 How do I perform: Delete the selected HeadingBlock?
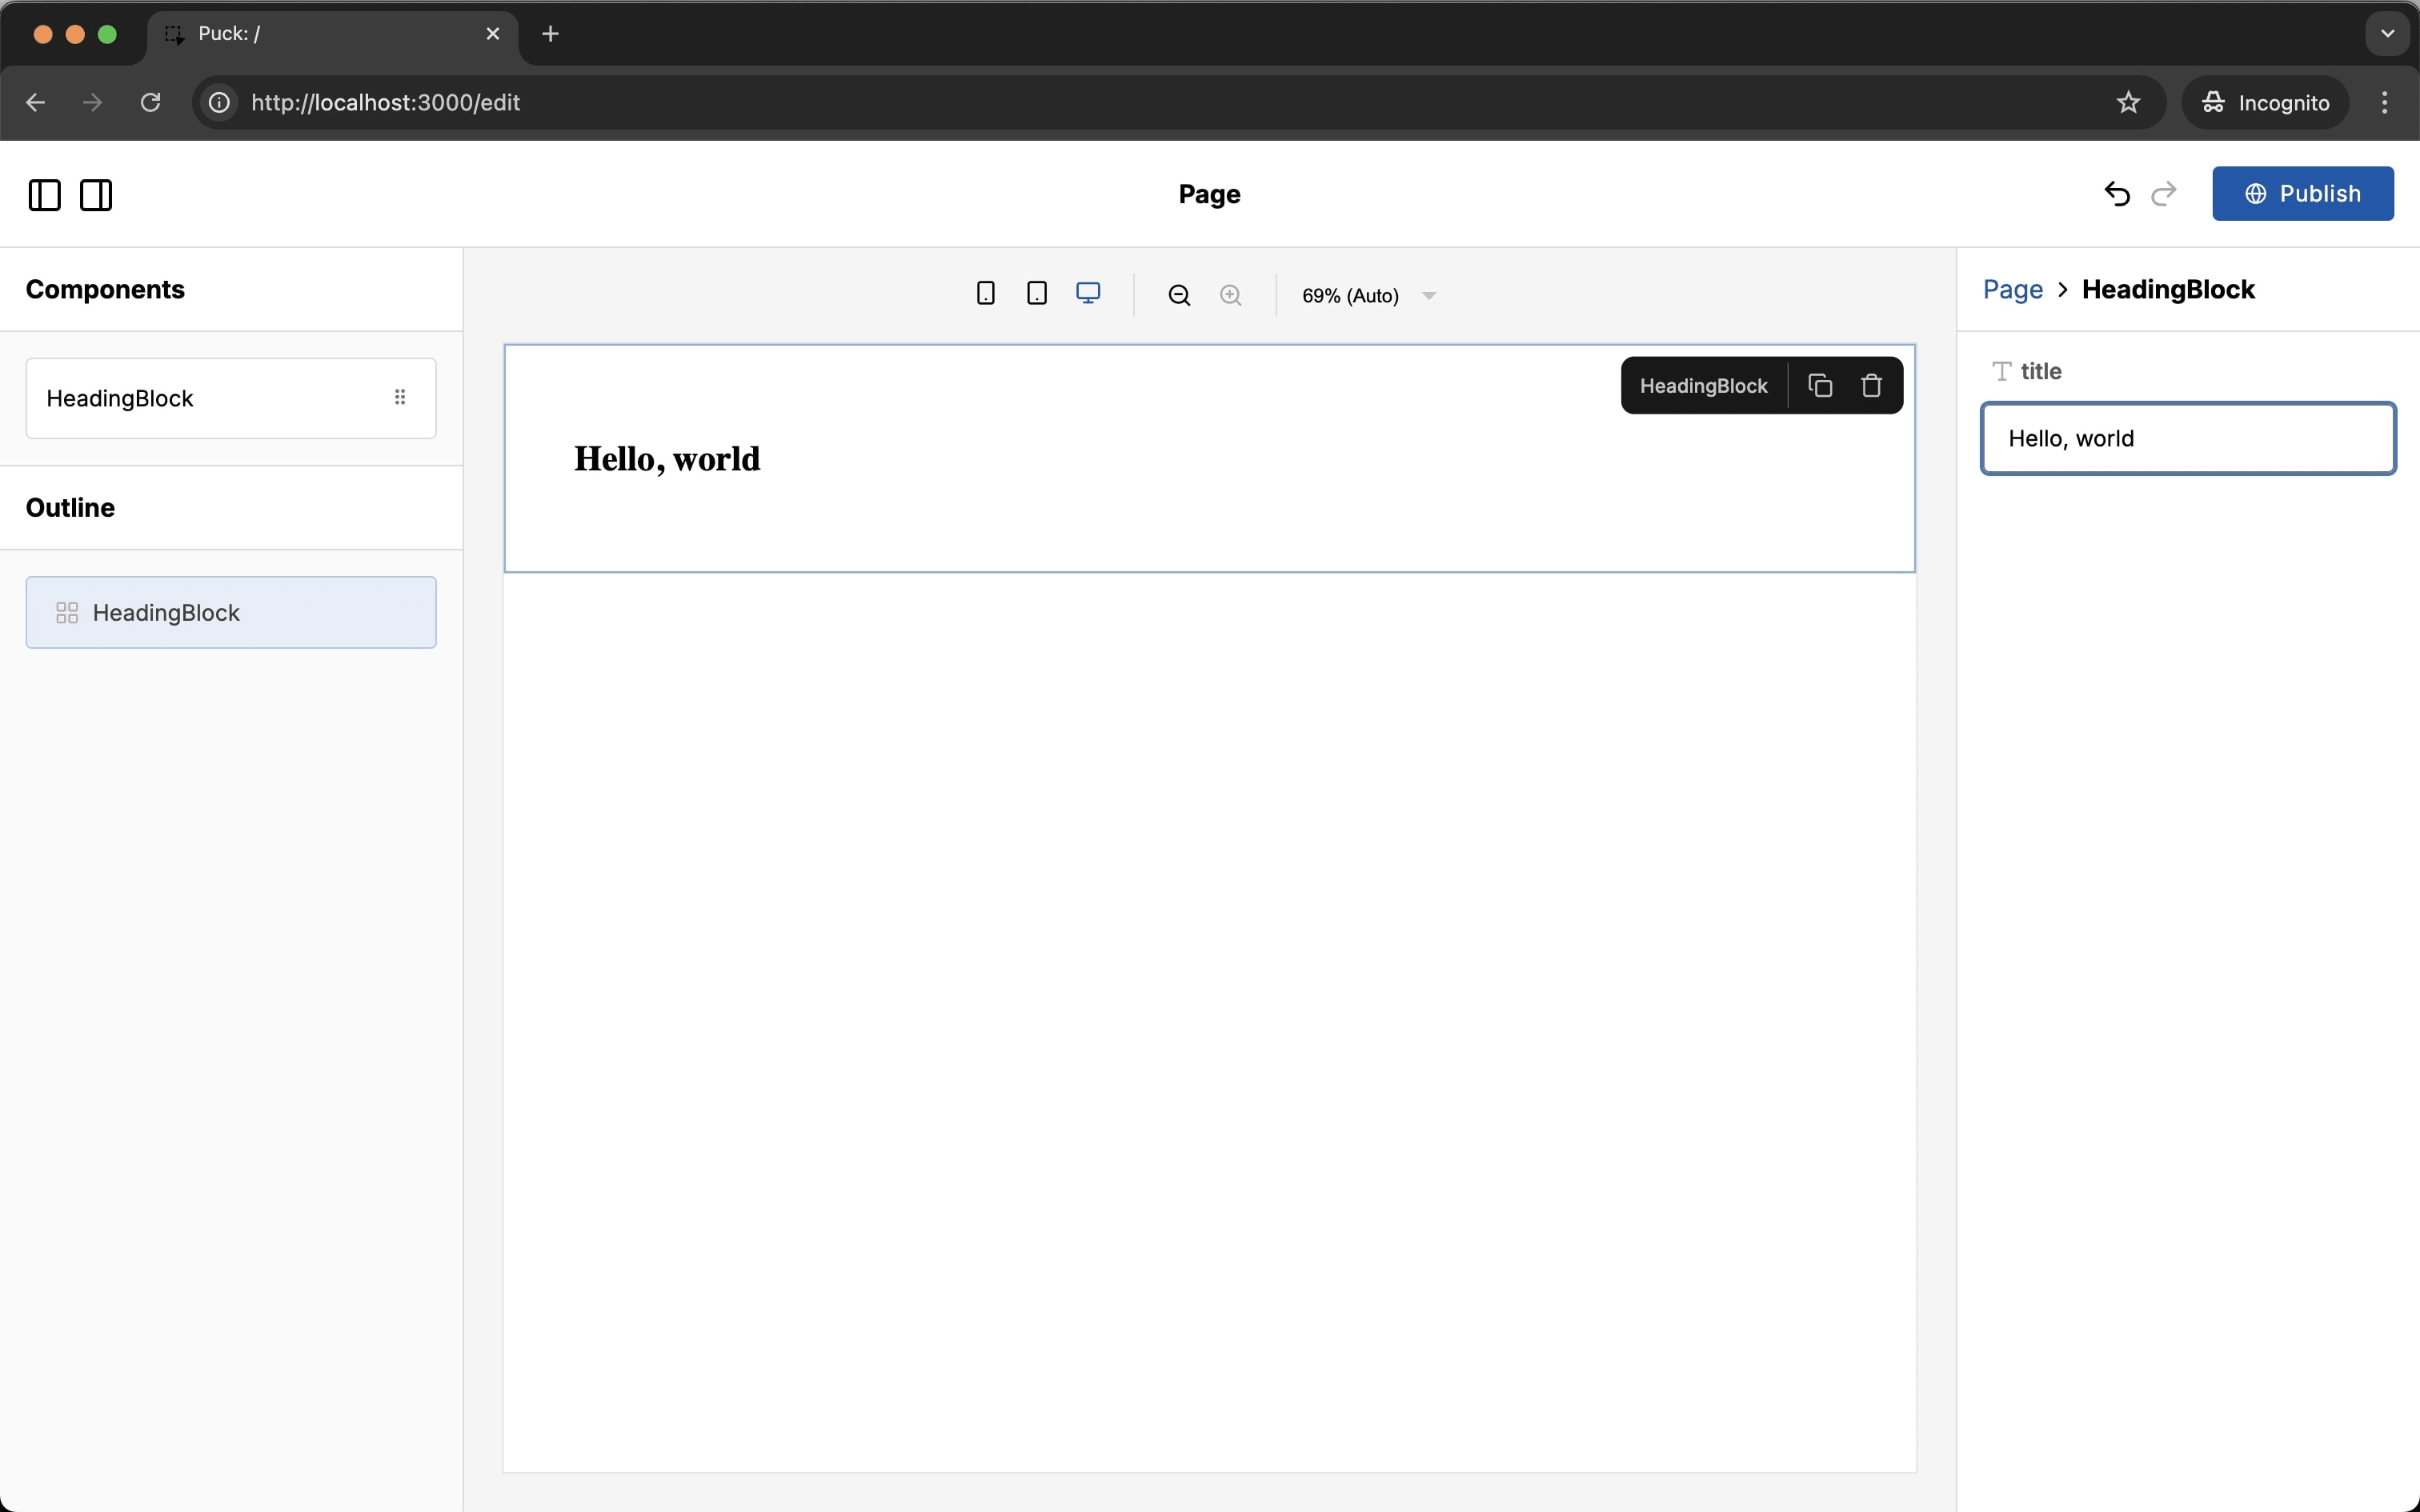(1871, 386)
